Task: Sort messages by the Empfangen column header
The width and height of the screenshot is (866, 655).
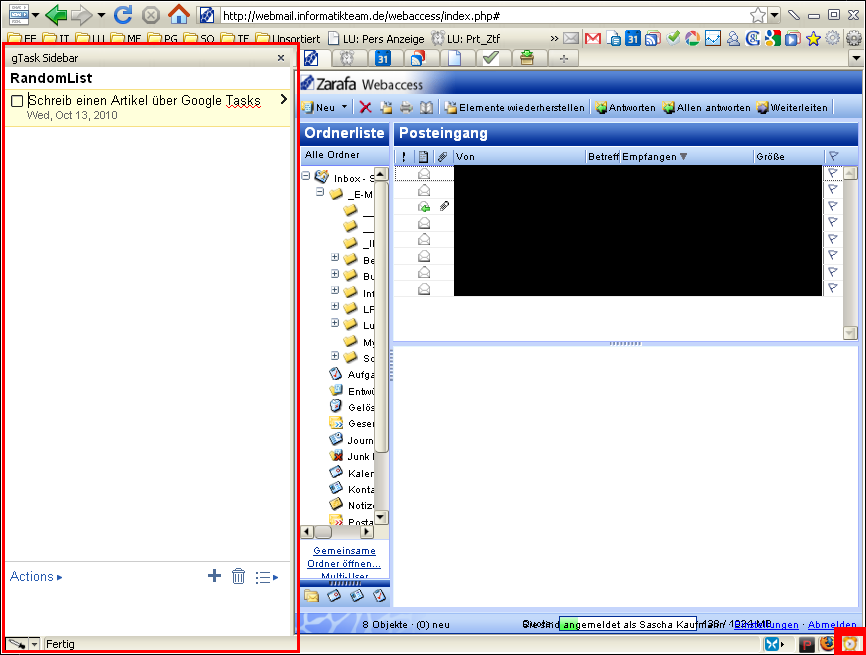Action: (687, 157)
